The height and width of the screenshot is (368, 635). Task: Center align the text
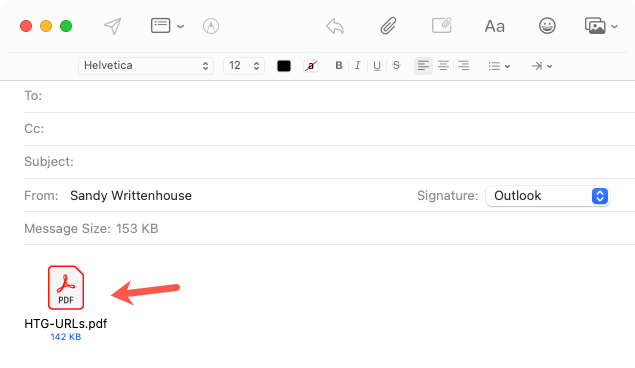(443, 66)
